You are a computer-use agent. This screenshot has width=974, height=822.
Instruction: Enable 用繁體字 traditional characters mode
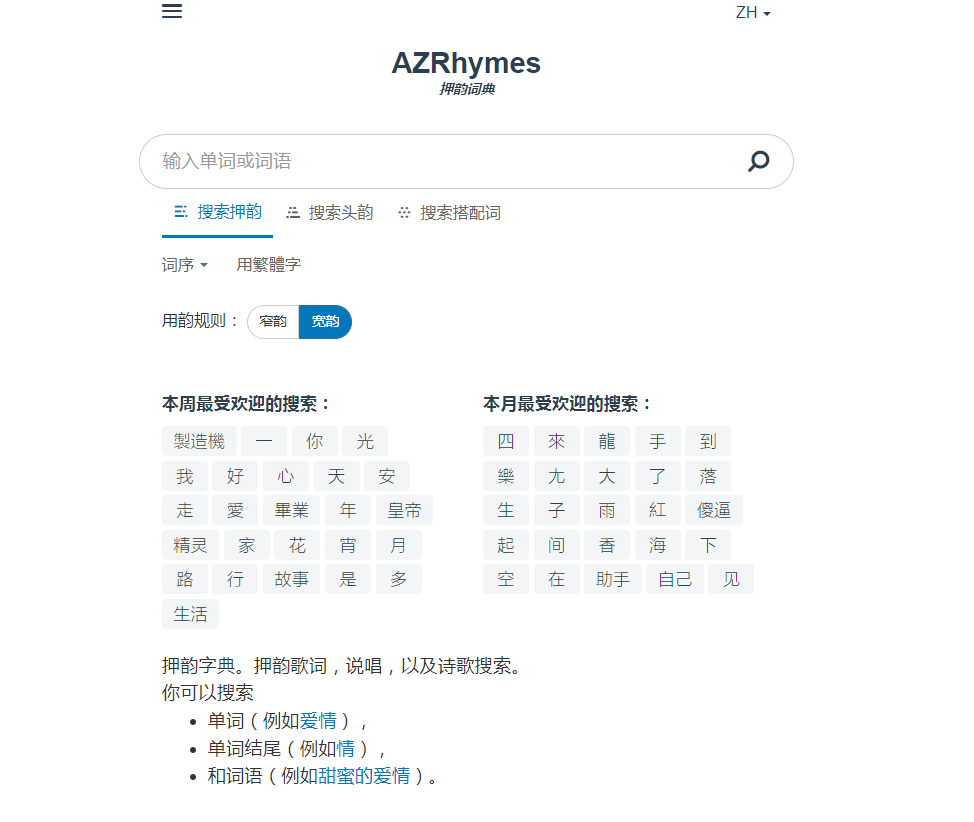[x=268, y=264]
